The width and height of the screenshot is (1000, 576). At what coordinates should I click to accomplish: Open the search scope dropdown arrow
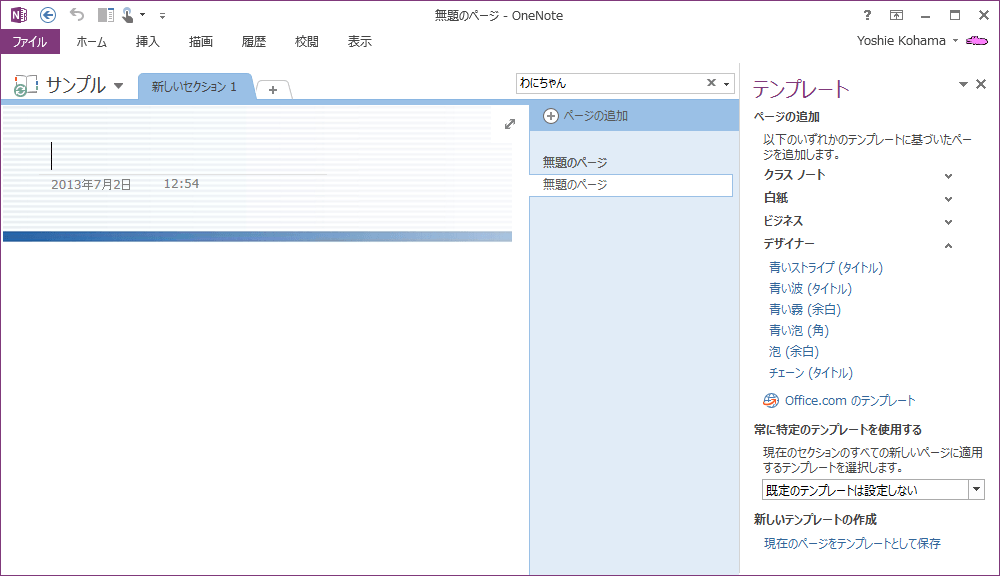tap(726, 84)
